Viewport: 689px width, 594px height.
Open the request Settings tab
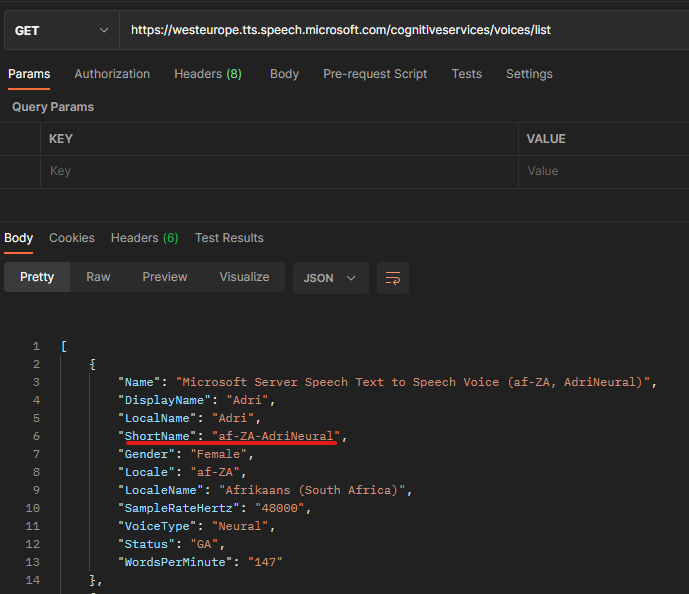[529, 74]
